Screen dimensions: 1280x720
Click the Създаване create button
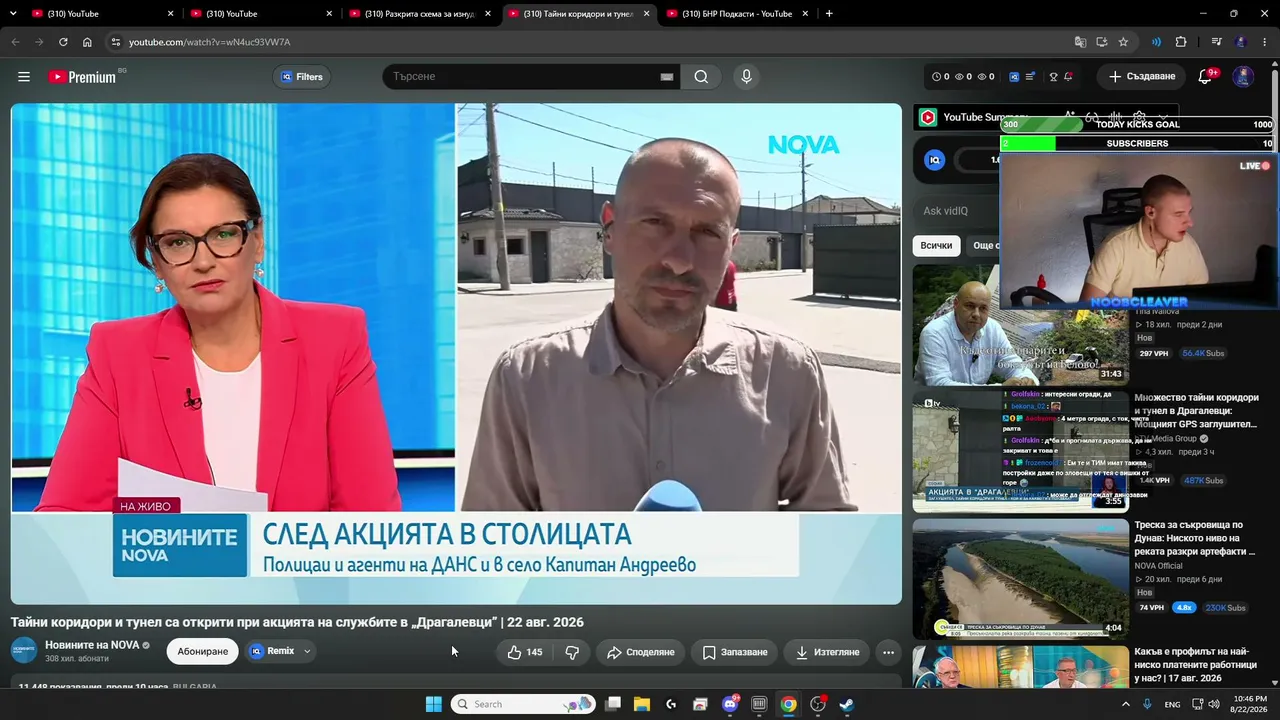point(1141,77)
